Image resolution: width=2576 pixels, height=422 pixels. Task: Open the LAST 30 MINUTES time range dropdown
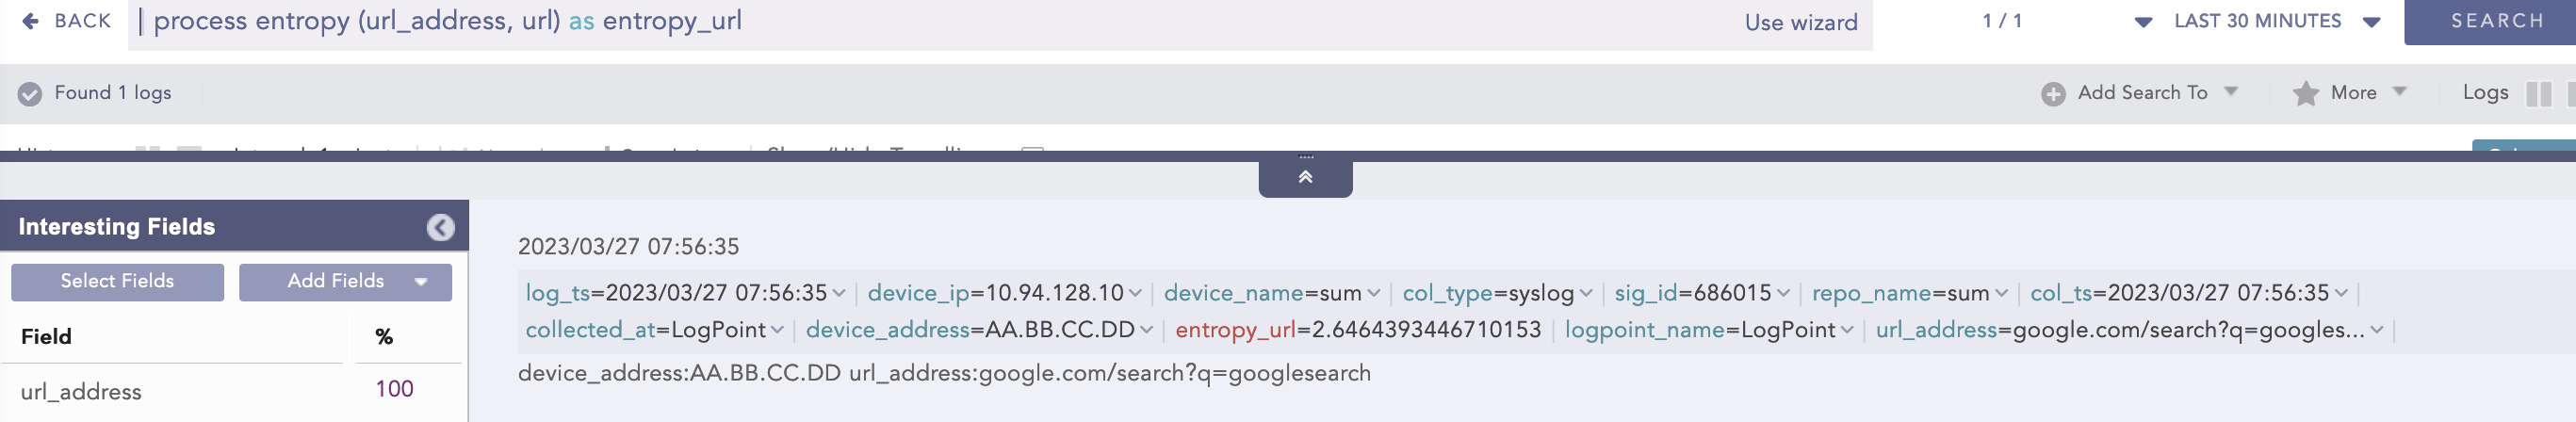coord(2371,22)
